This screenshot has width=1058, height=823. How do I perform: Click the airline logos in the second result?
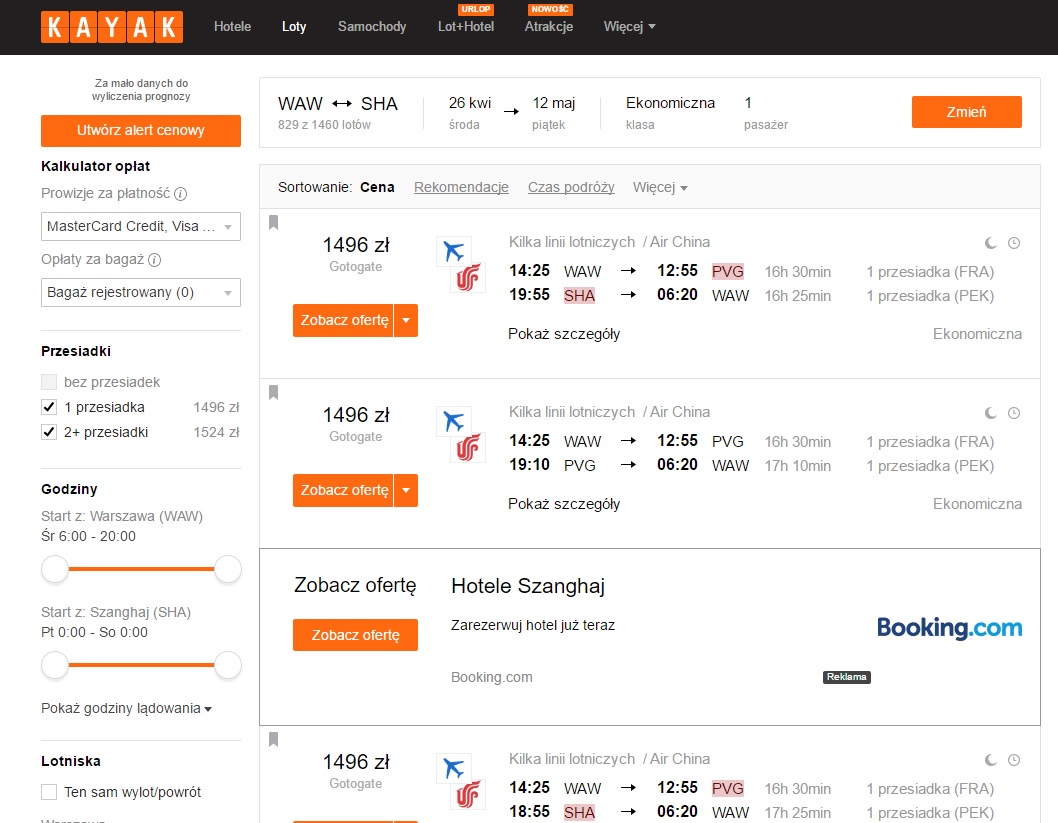point(461,434)
